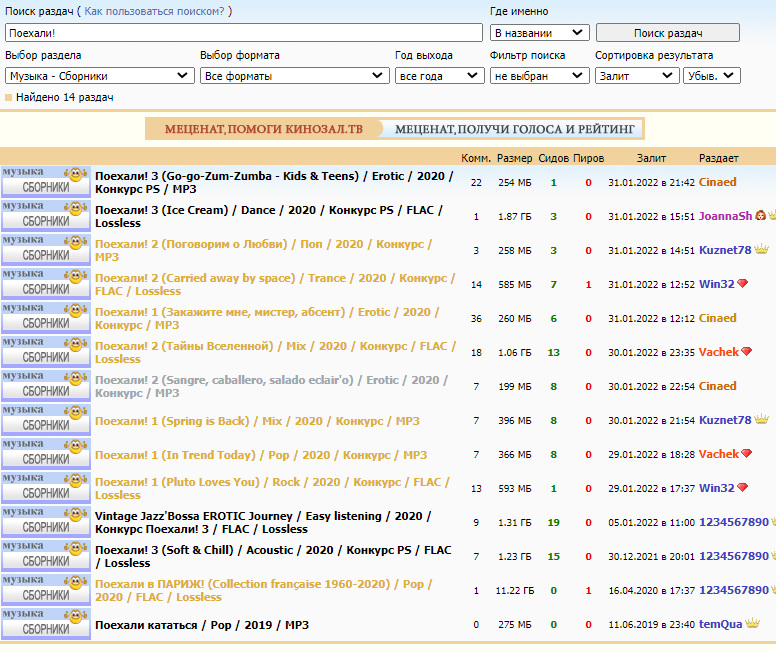
Task: Click crown by Kuznet78 in "Spring is Back" row
Action: [x=761, y=420]
